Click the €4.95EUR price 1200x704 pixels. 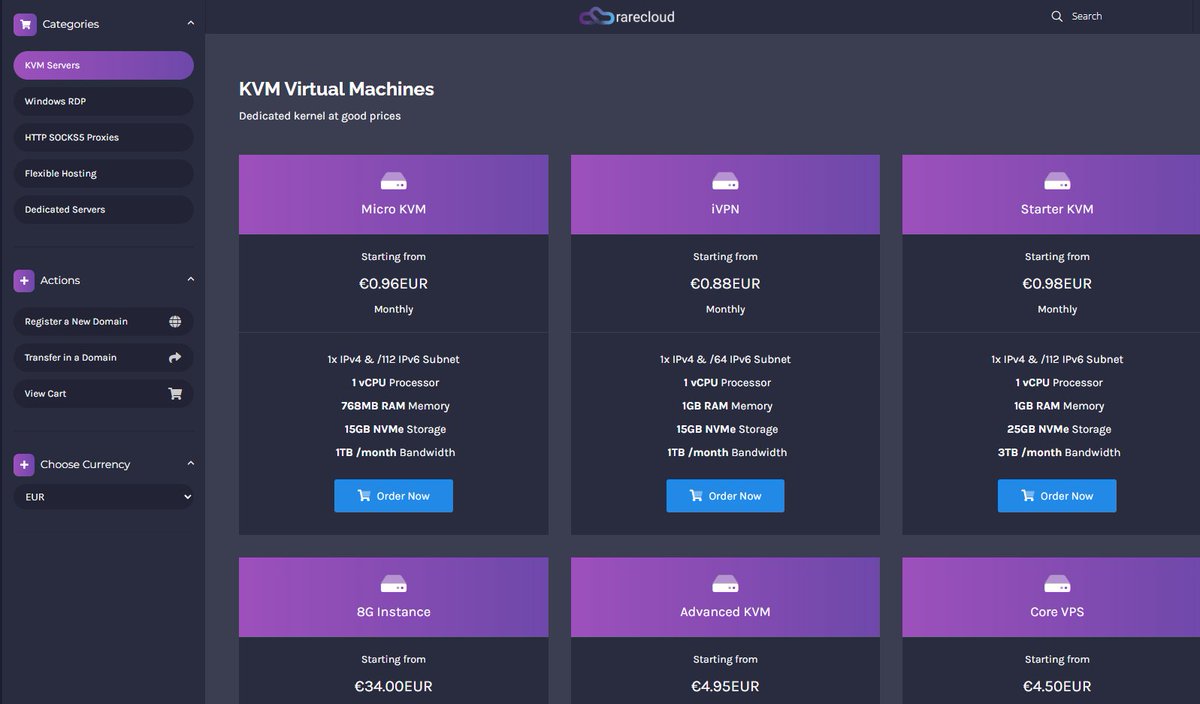pyautogui.click(x=725, y=687)
